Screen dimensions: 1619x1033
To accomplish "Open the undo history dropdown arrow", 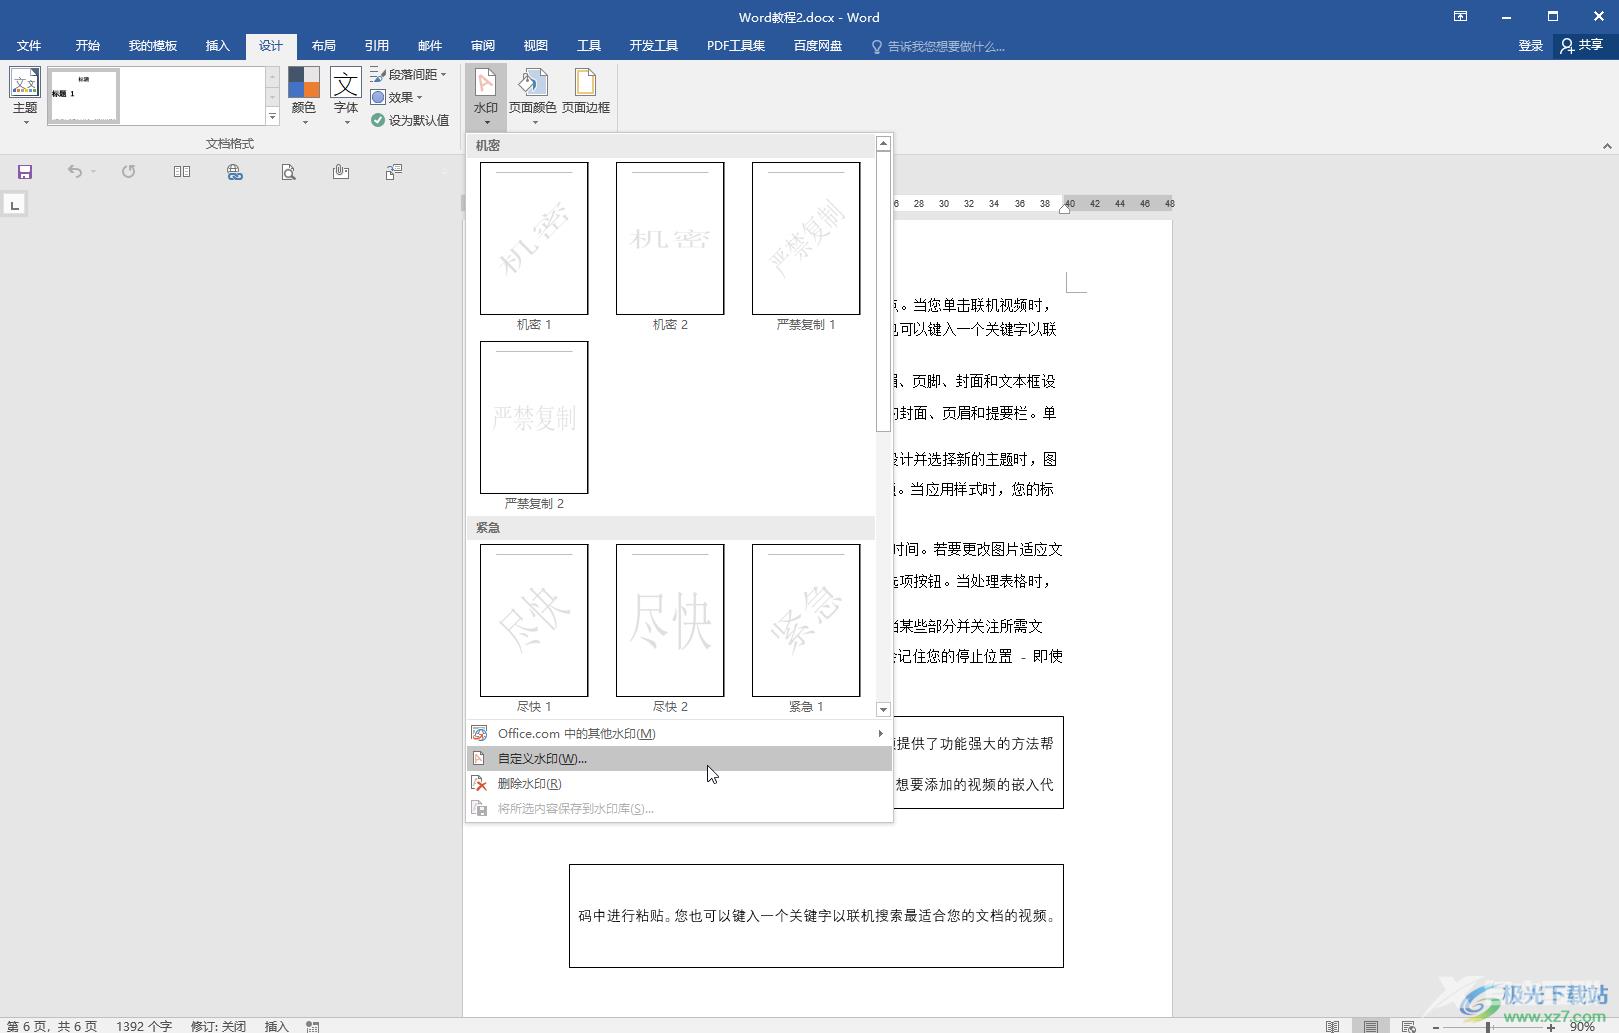I will click(93, 172).
